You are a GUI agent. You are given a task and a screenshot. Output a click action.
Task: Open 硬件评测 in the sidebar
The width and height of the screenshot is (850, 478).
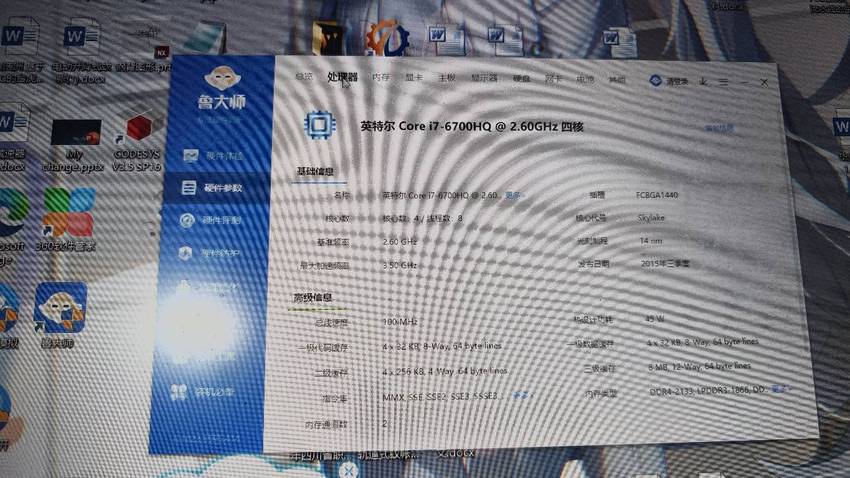(211, 221)
